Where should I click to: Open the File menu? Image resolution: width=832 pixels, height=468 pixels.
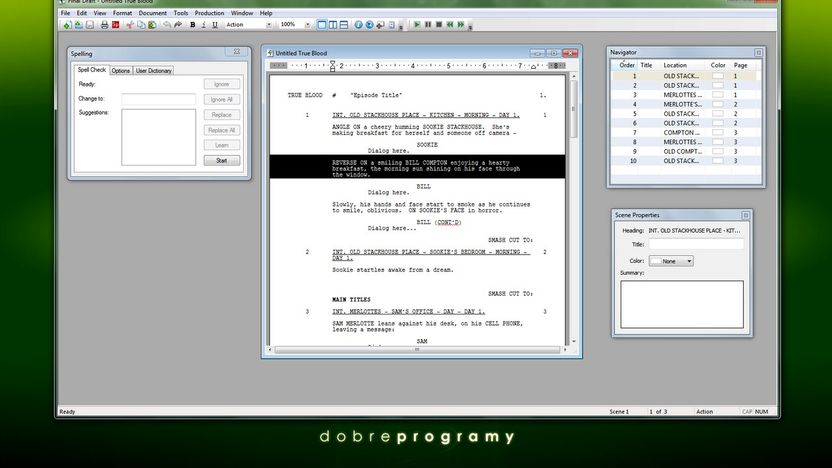[65, 13]
